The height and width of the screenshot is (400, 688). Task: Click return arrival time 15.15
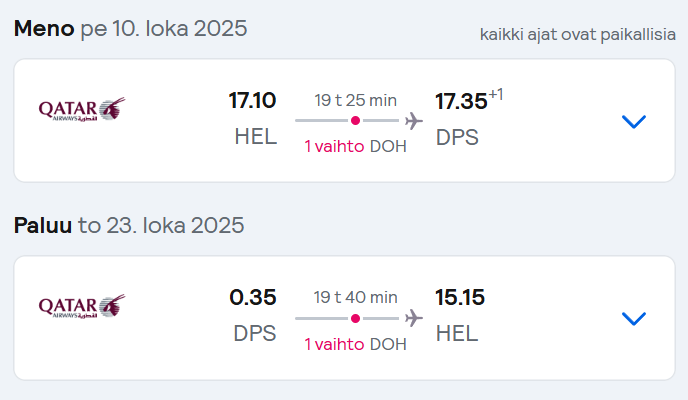460,297
